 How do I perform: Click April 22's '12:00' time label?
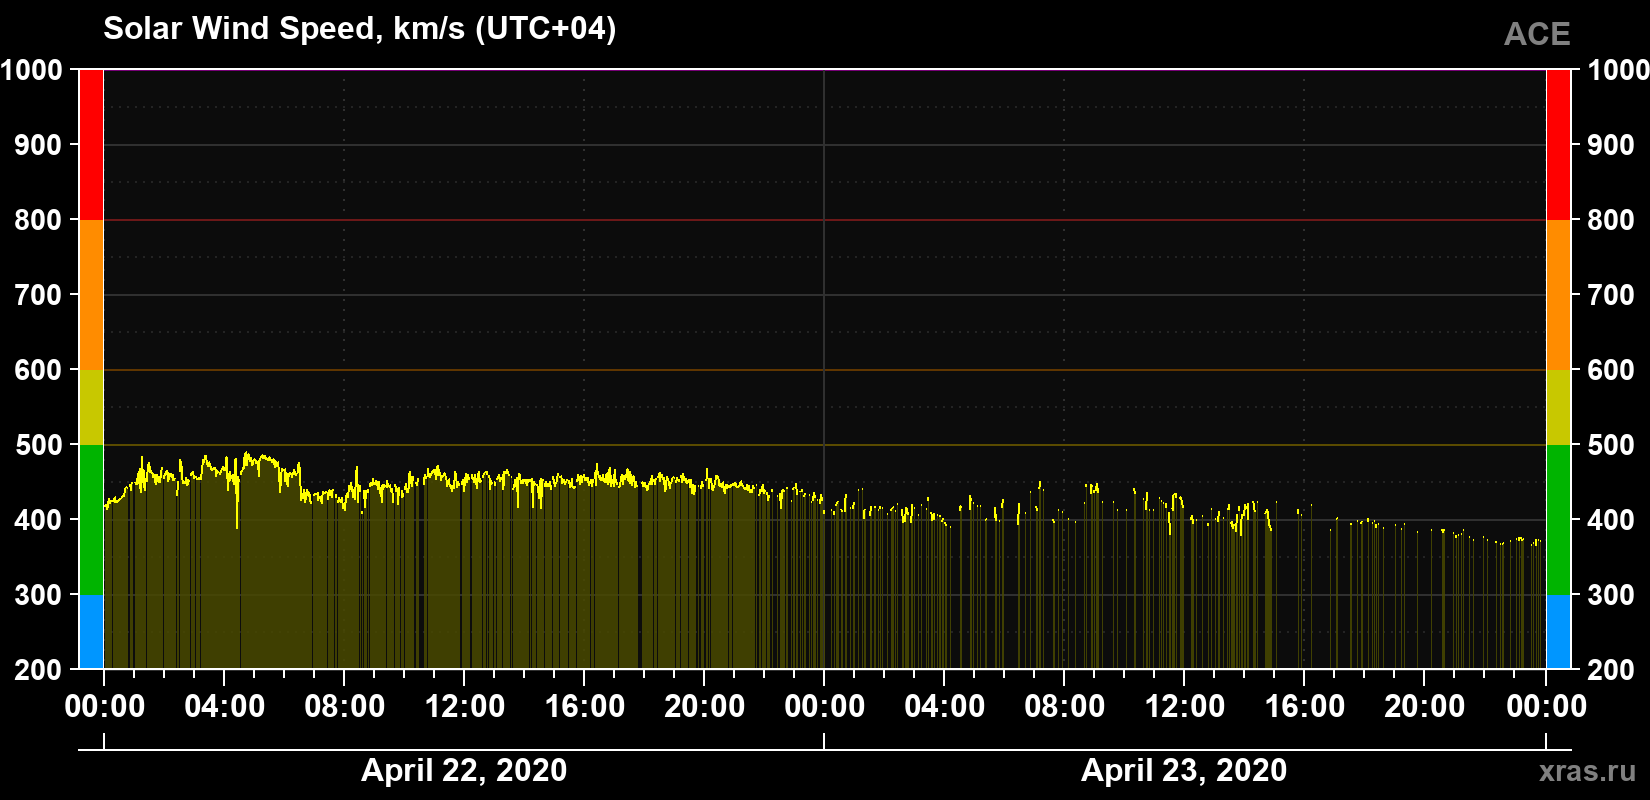[x=464, y=707]
